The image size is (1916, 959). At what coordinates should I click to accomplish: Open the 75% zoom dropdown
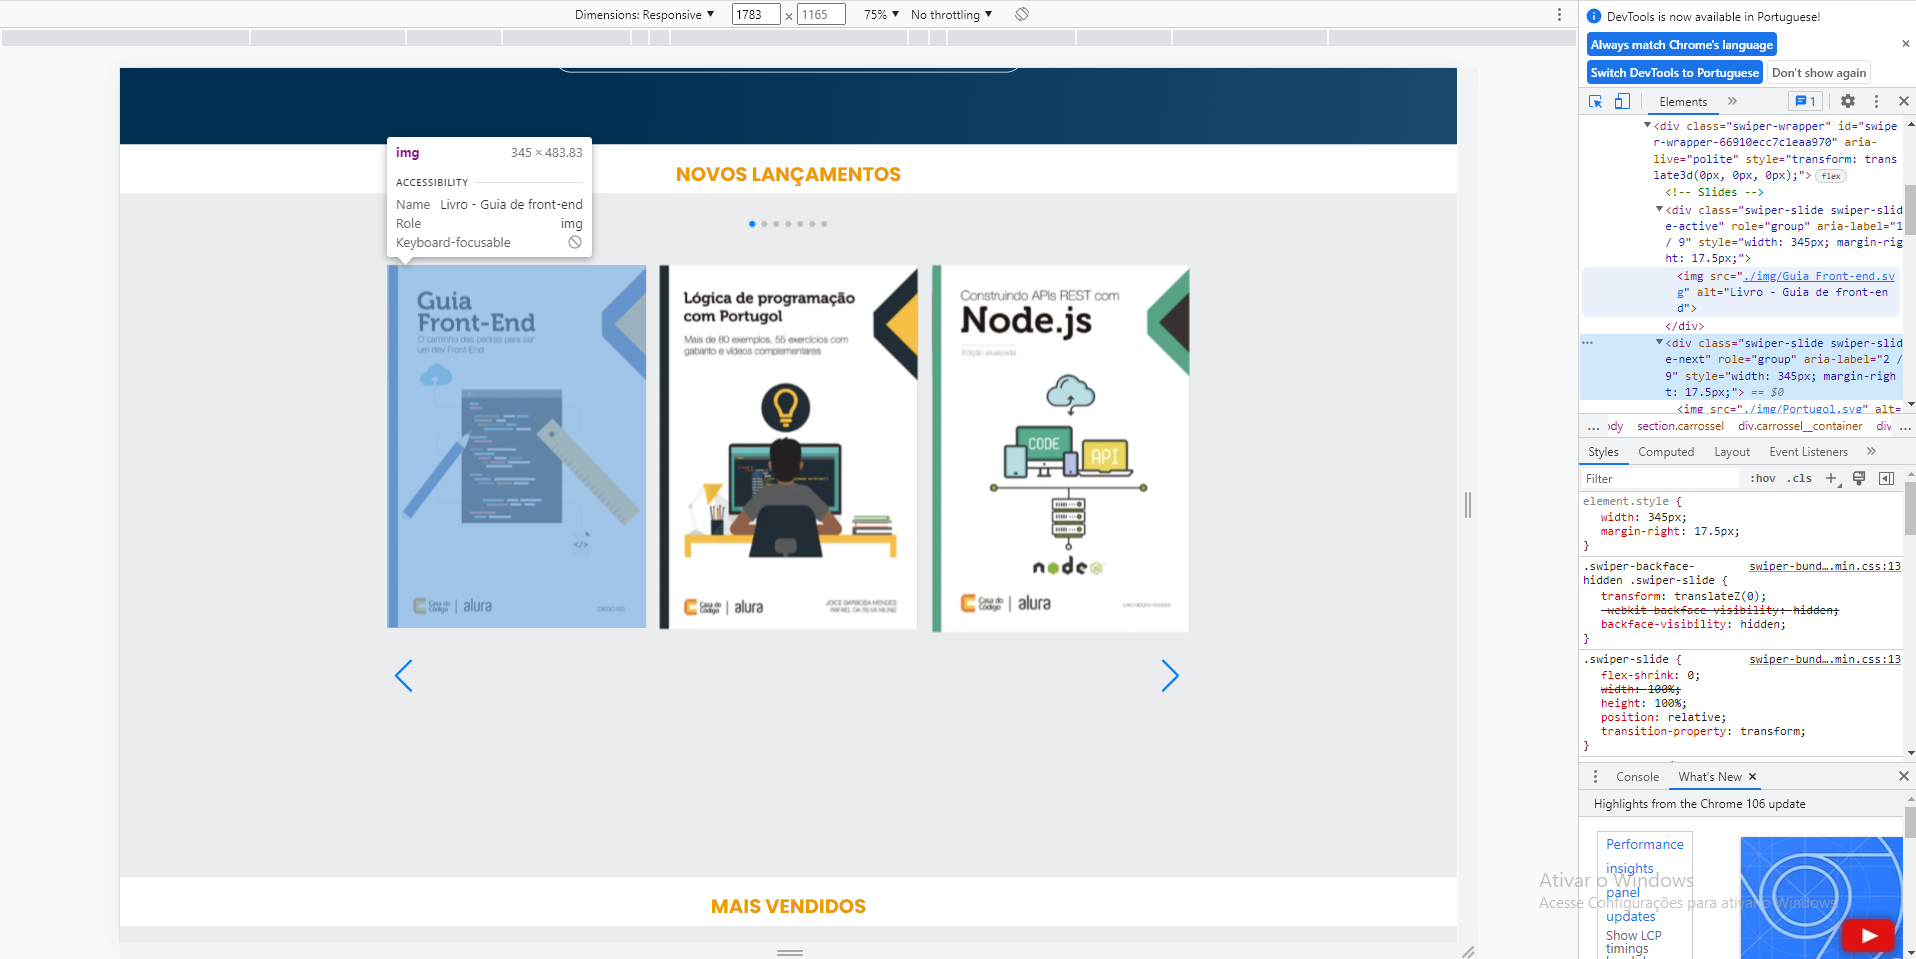[881, 14]
